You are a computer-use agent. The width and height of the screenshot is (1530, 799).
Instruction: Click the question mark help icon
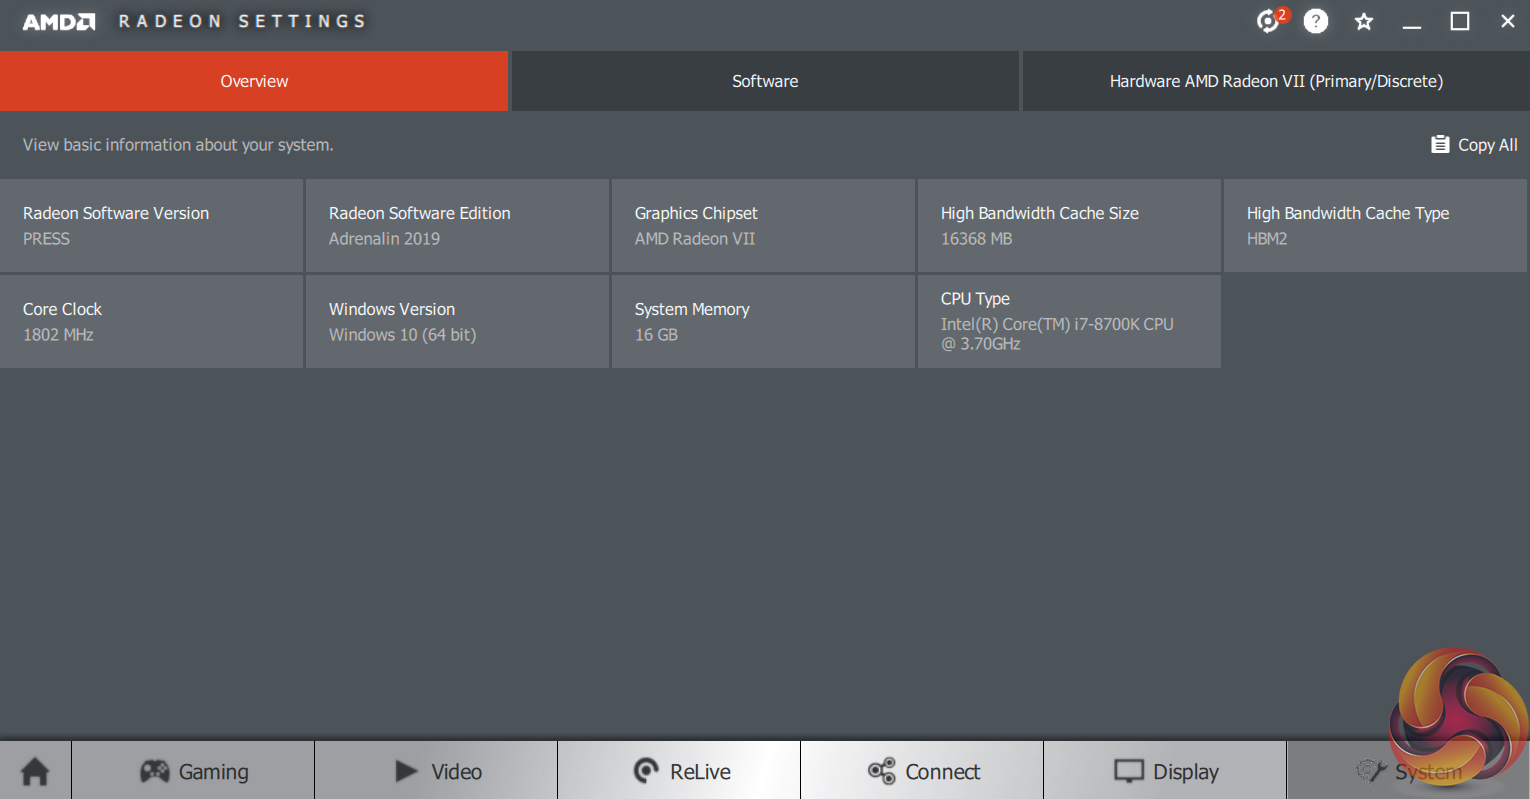point(1316,21)
